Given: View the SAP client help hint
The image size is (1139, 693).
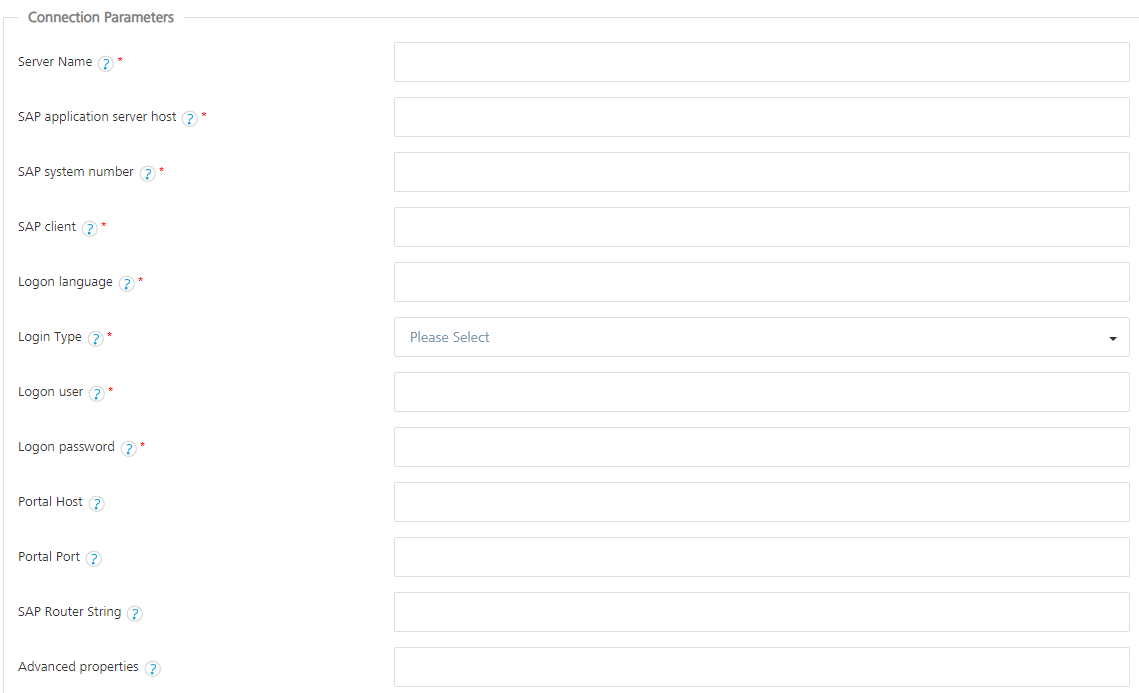Looking at the screenshot, I should (89, 227).
